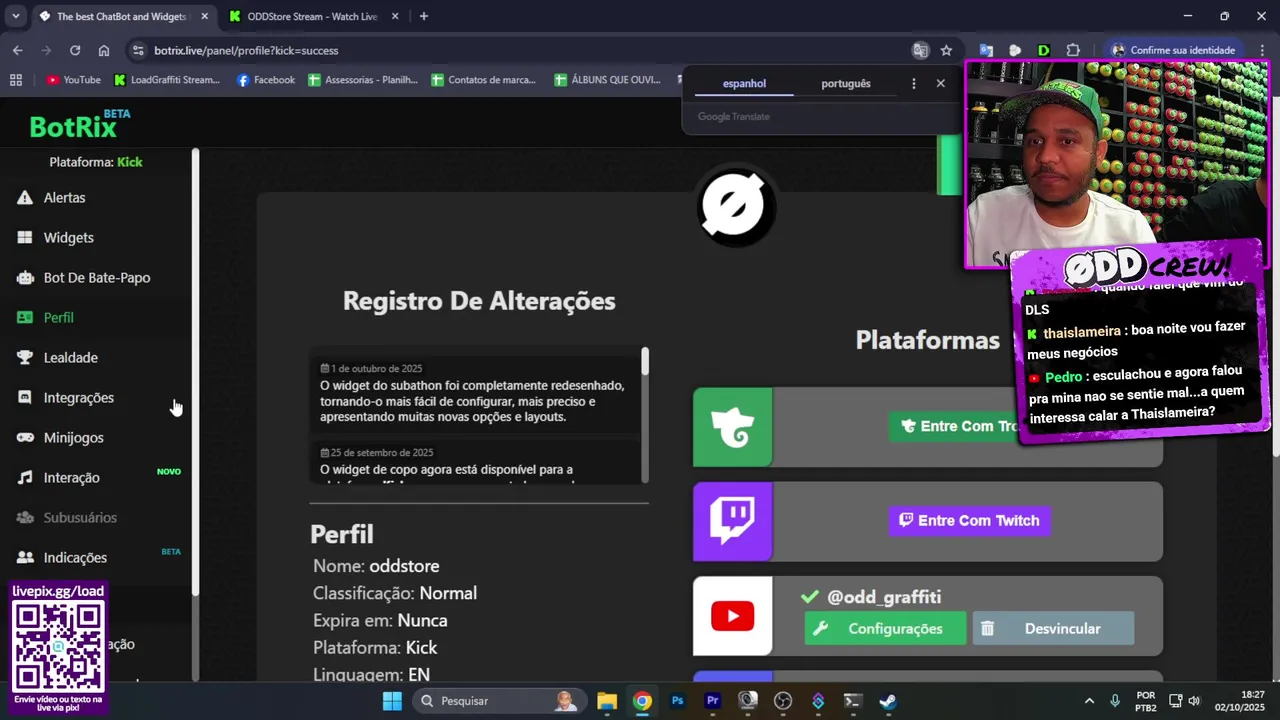Open Contatos de marca bookmark

(484, 80)
